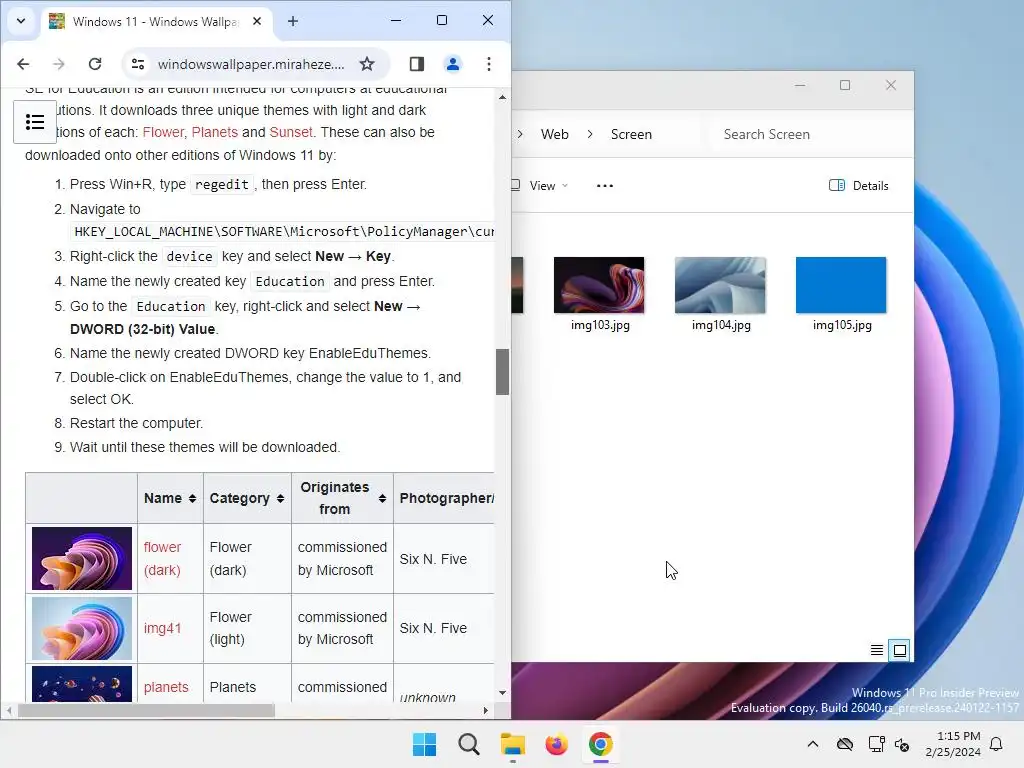Click scroll up arrow on webpage
1024x768 pixels.
tap(502, 97)
